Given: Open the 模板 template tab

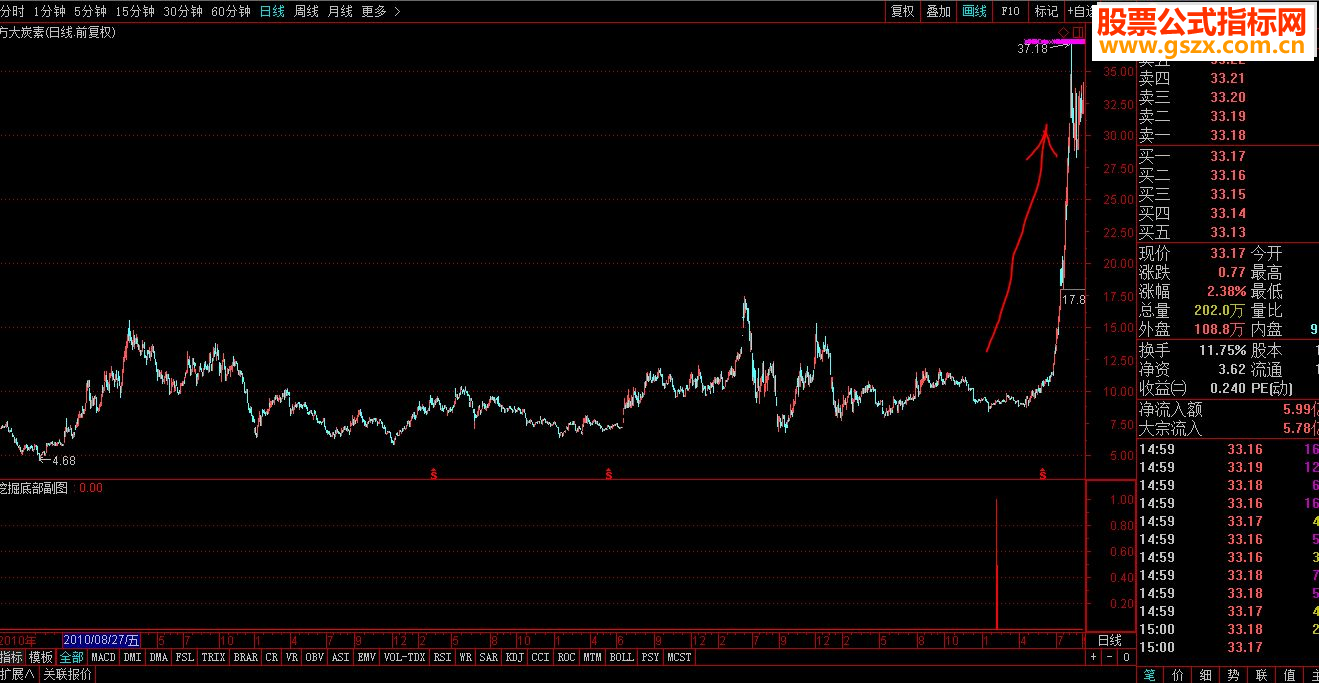Looking at the screenshot, I should (x=41, y=657).
